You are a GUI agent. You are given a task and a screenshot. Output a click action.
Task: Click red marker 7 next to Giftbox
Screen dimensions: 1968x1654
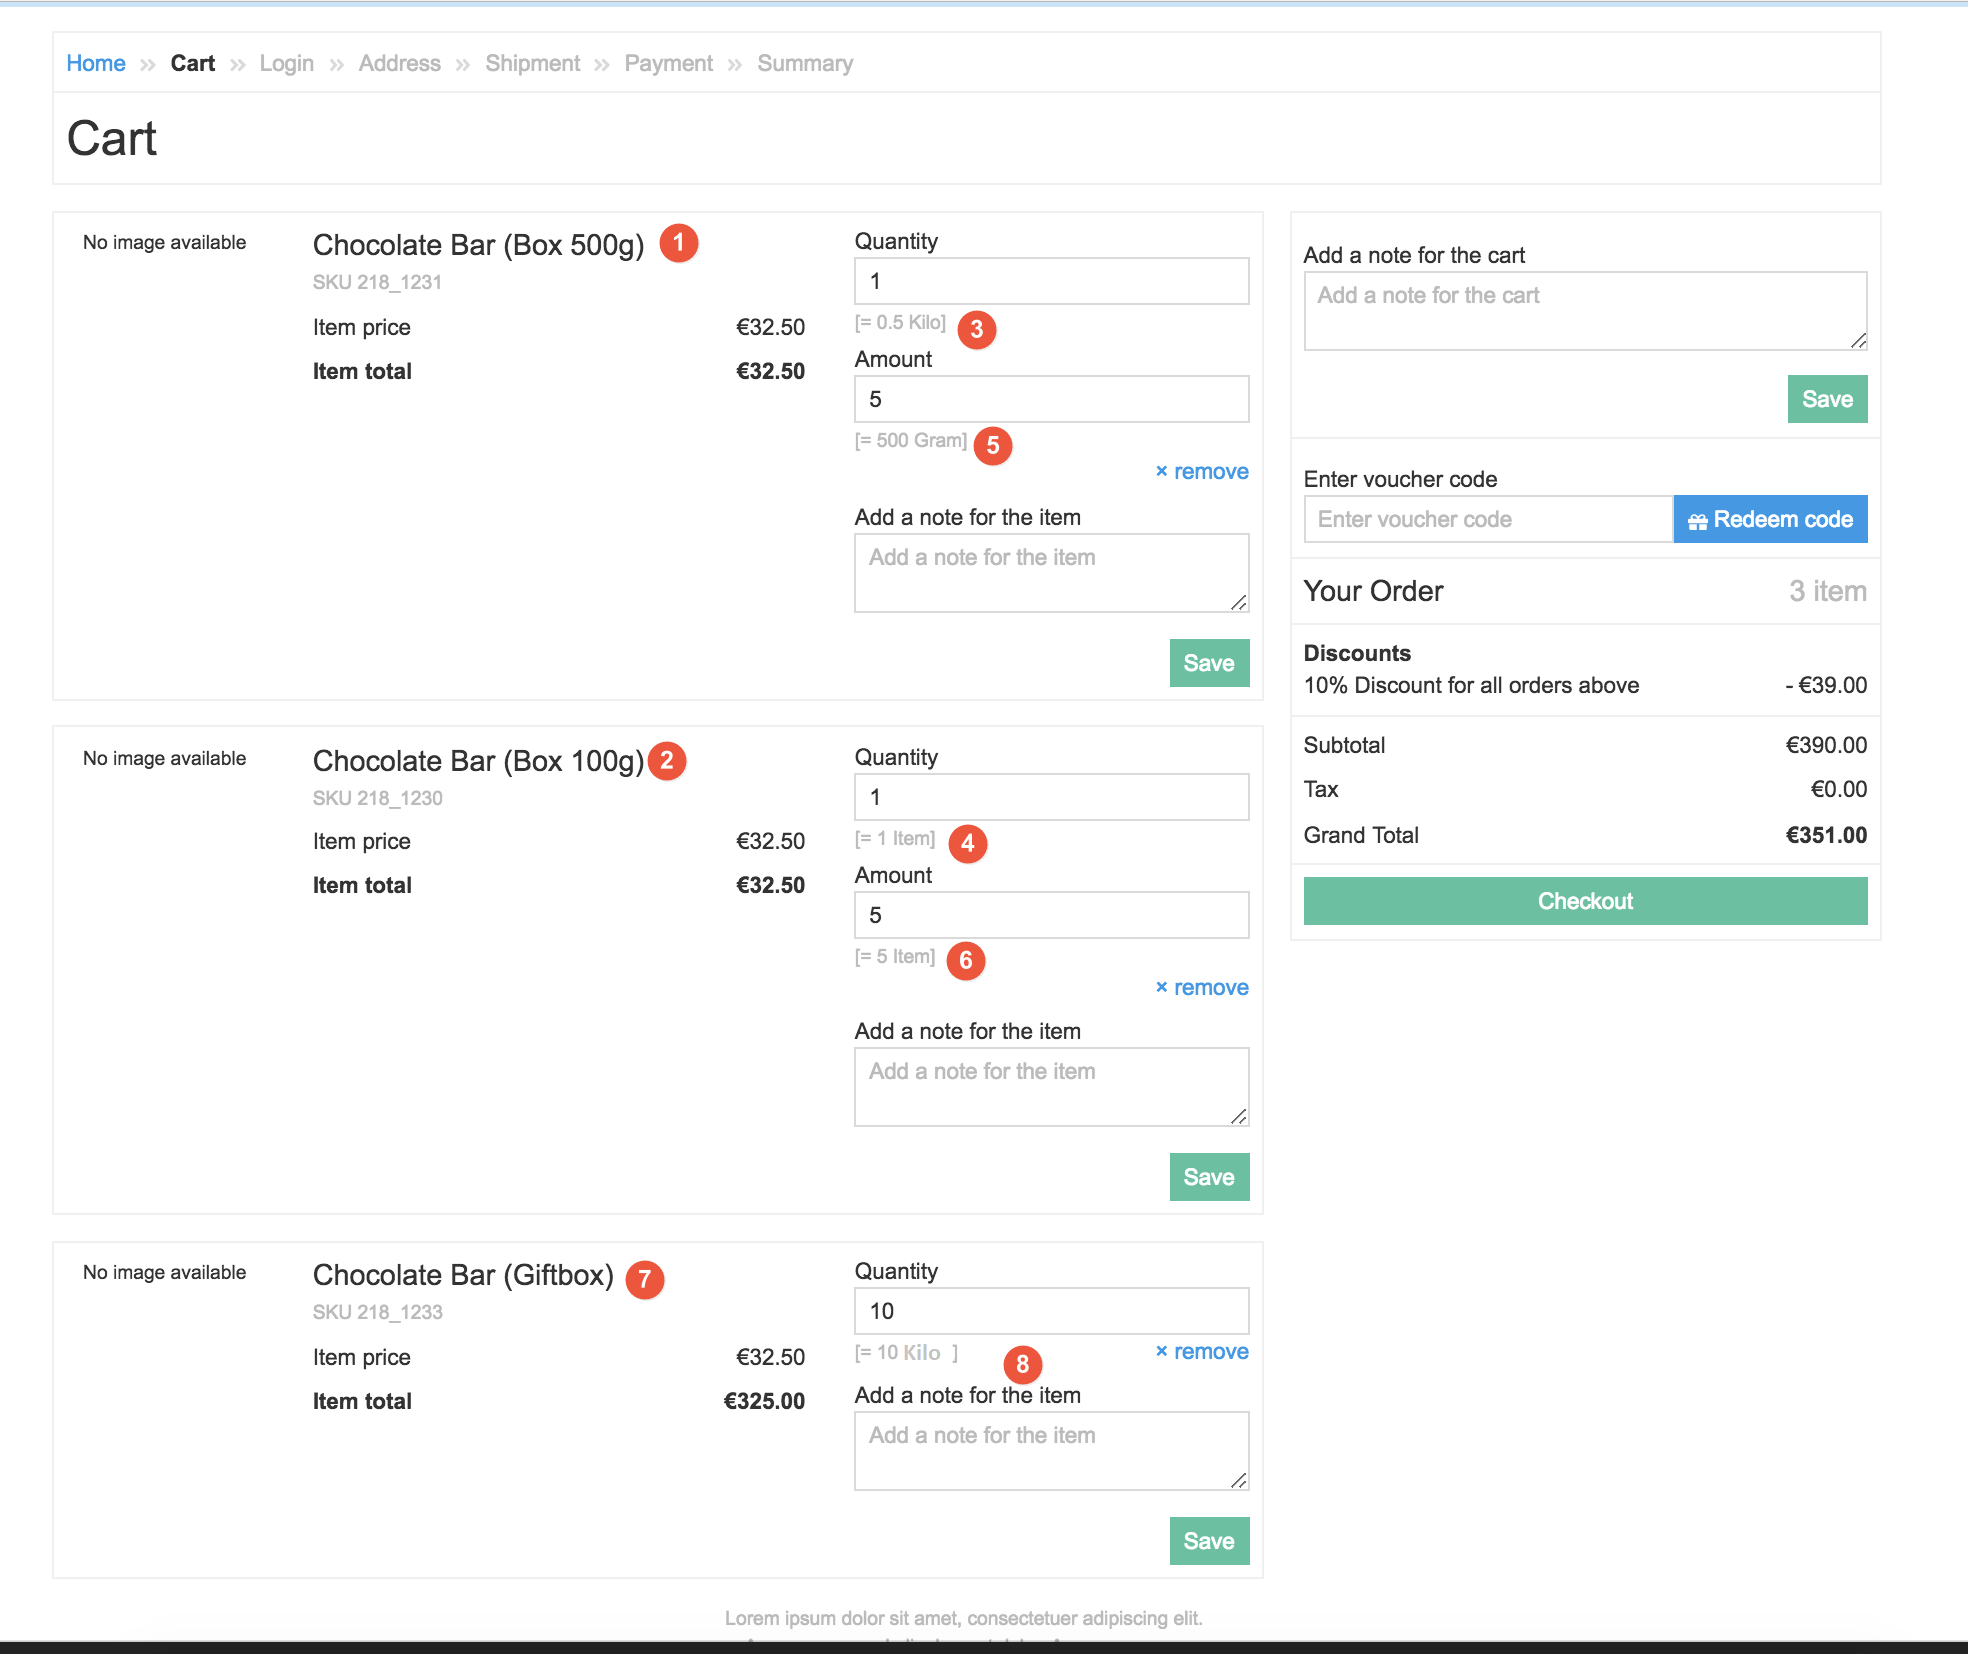click(x=644, y=1279)
